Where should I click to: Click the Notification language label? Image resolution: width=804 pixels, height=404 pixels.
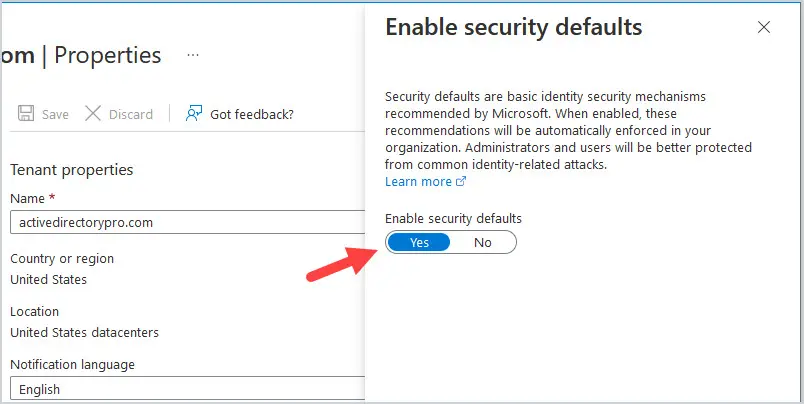coord(72,365)
